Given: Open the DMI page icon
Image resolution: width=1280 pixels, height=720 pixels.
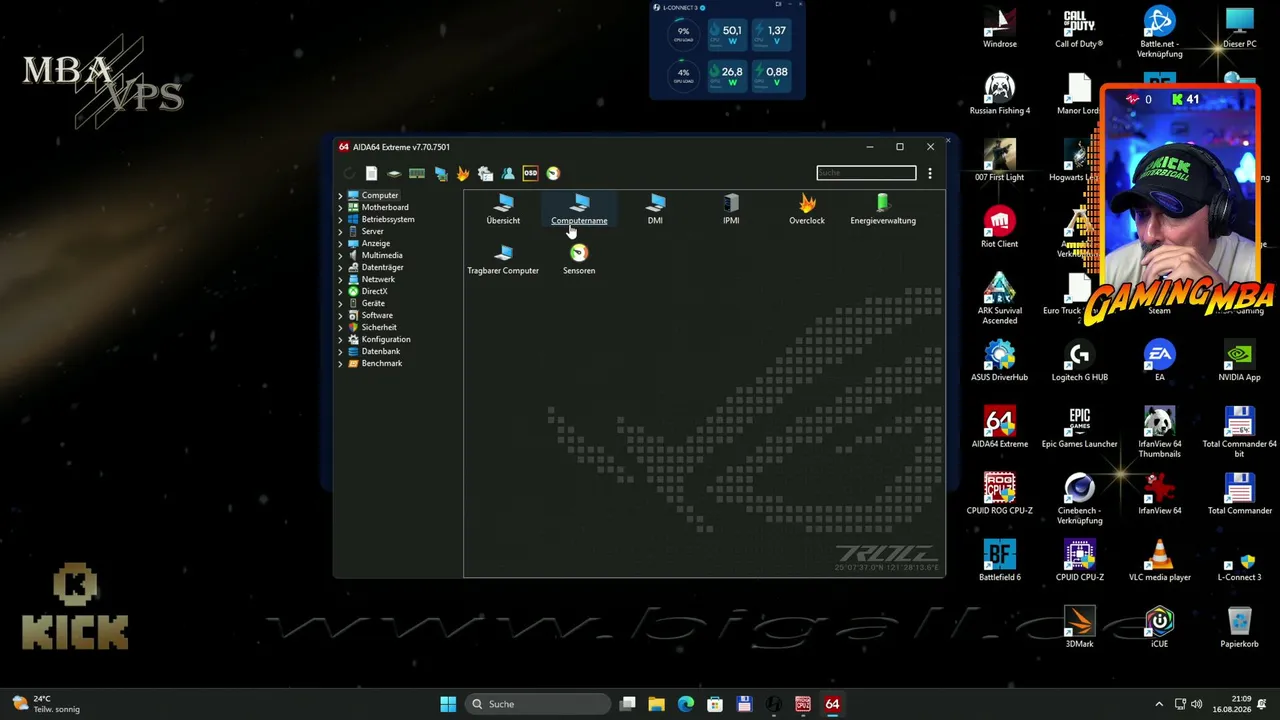Looking at the screenshot, I should [655, 209].
